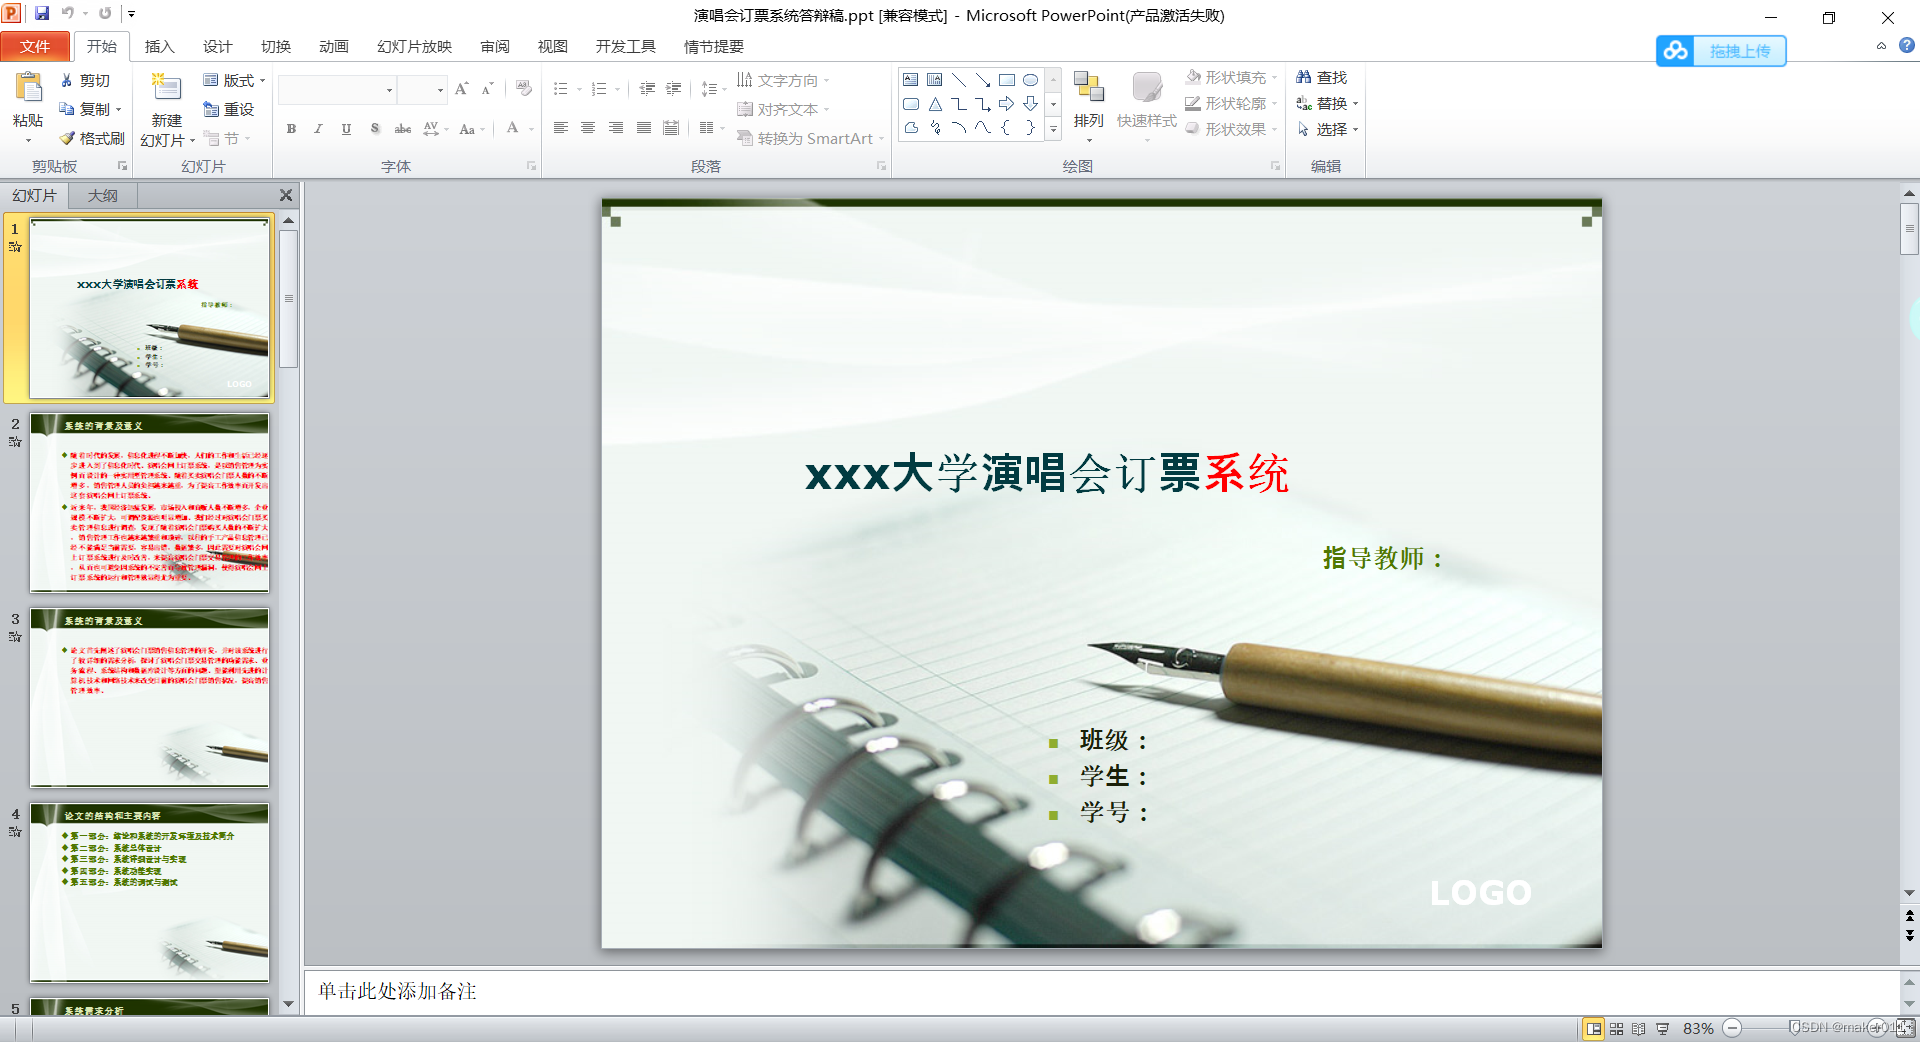The width and height of the screenshot is (1920, 1042).
Task: Switch to the Insert (插入) tab
Action: 159,46
